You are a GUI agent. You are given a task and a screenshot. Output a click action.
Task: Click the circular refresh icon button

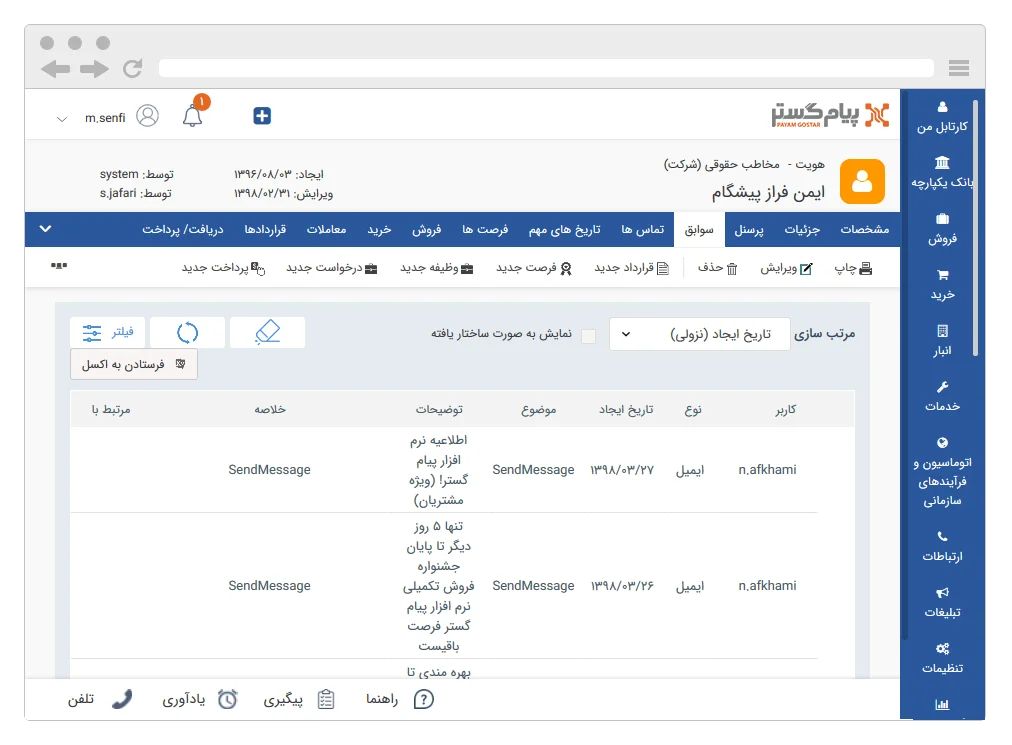187,333
